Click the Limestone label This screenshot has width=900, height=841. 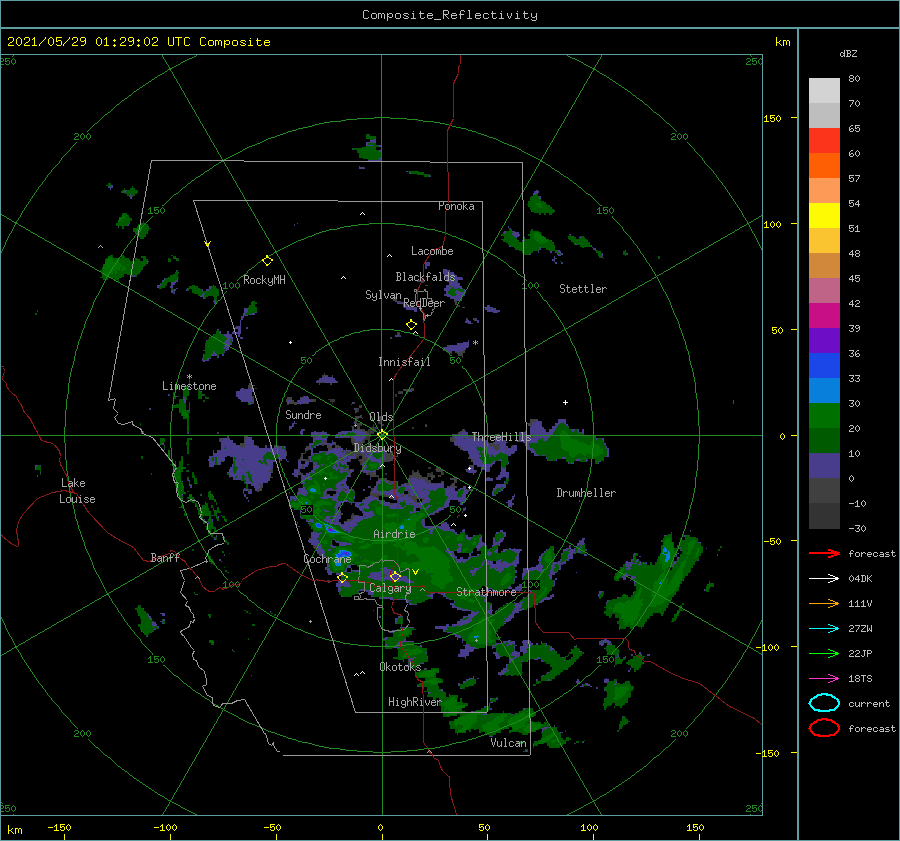(189, 386)
